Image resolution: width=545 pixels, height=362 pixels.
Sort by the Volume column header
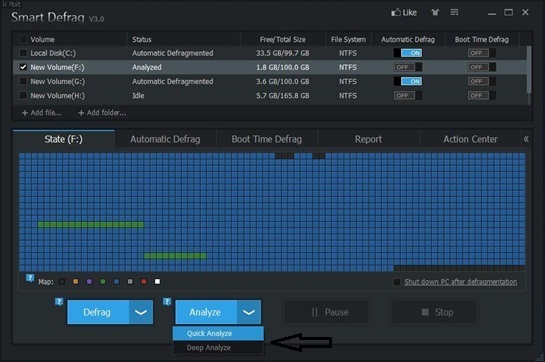42,39
